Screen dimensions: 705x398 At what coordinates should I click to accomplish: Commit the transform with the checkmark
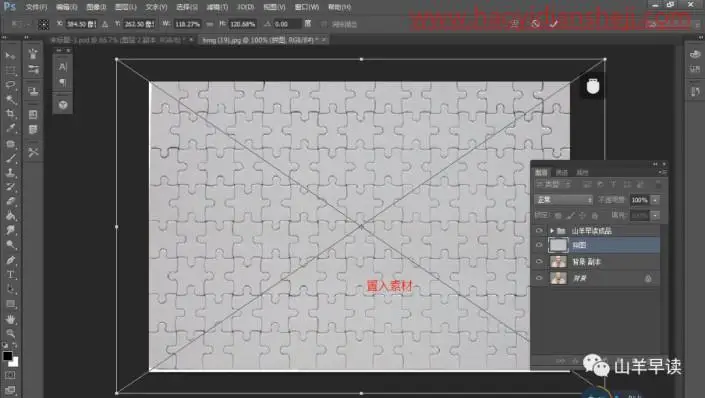click(x=553, y=24)
